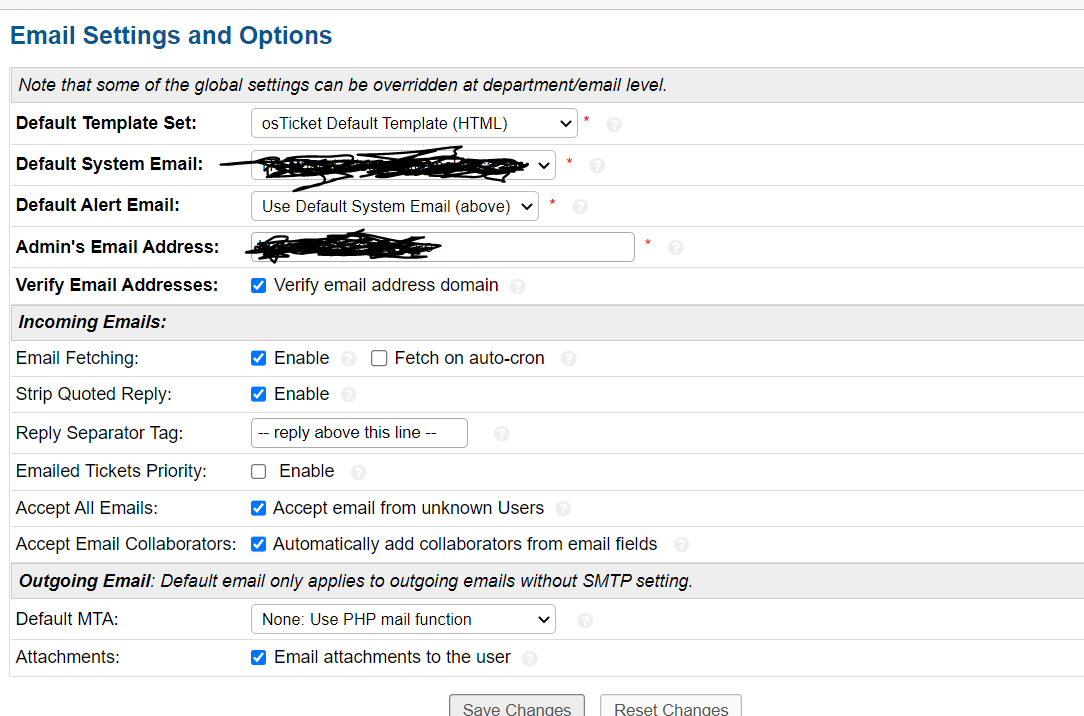Click help icon beside Default MTA dropdown
1084x716 pixels.
point(585,620)
